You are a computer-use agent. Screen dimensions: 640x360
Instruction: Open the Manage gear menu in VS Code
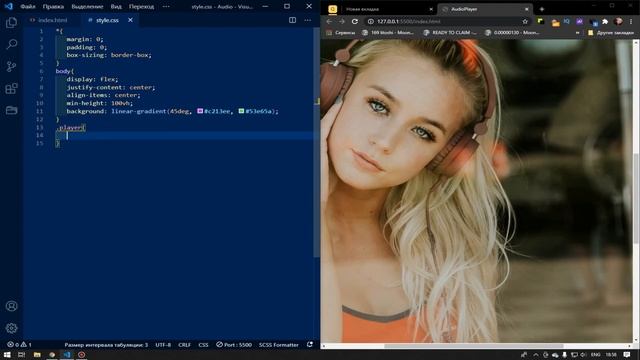(x=11, y=328)
